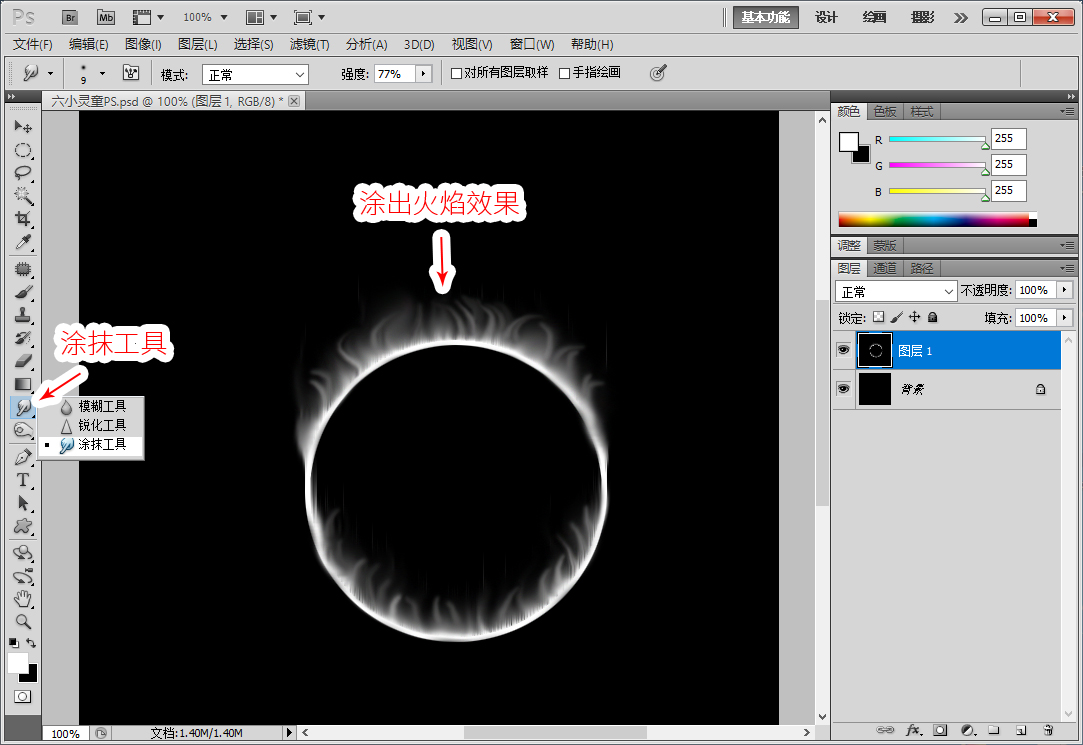Viewport: 1083px width, 745px height.
Task: Select the Healing Brush tool
Action: 23,269
